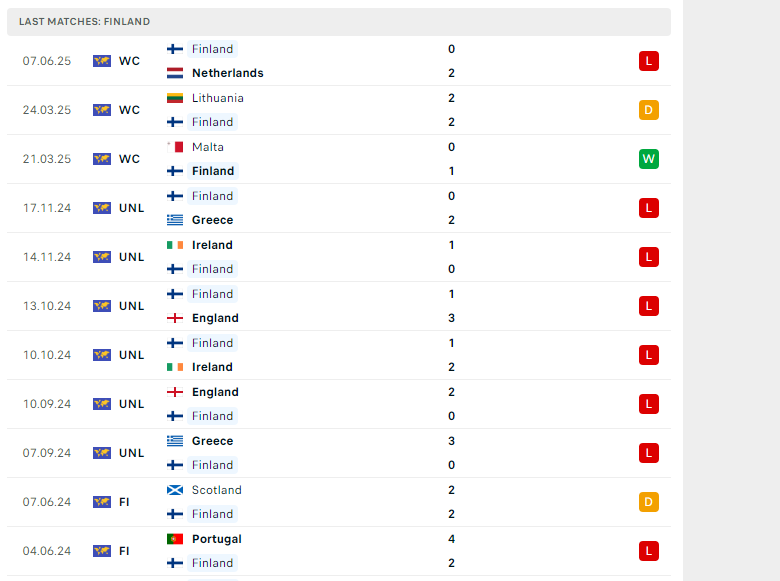Click the D badge for Scotland match
The height and width of the screenshot is (581, 780).
tap(649, 502)
